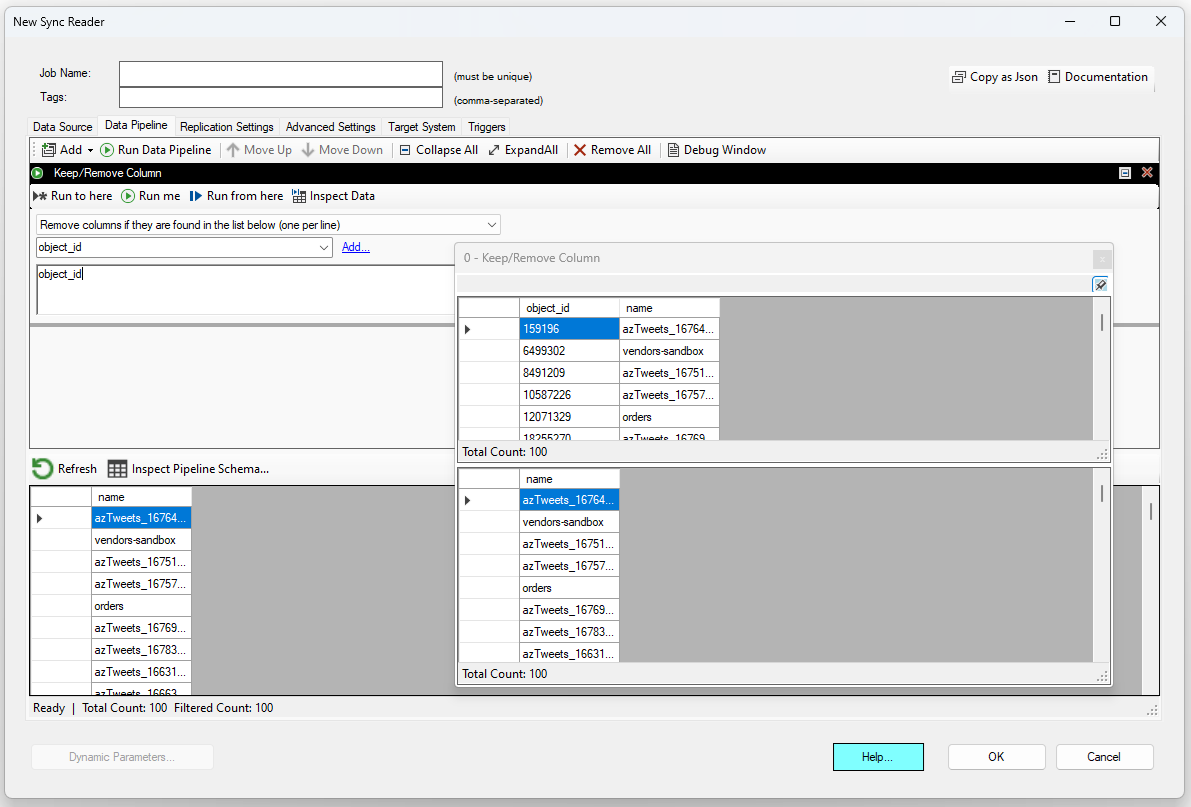This screenshot has width=1191, height=807.
Task: Open the remove columns mode dropdown
Action: point(491,225)
